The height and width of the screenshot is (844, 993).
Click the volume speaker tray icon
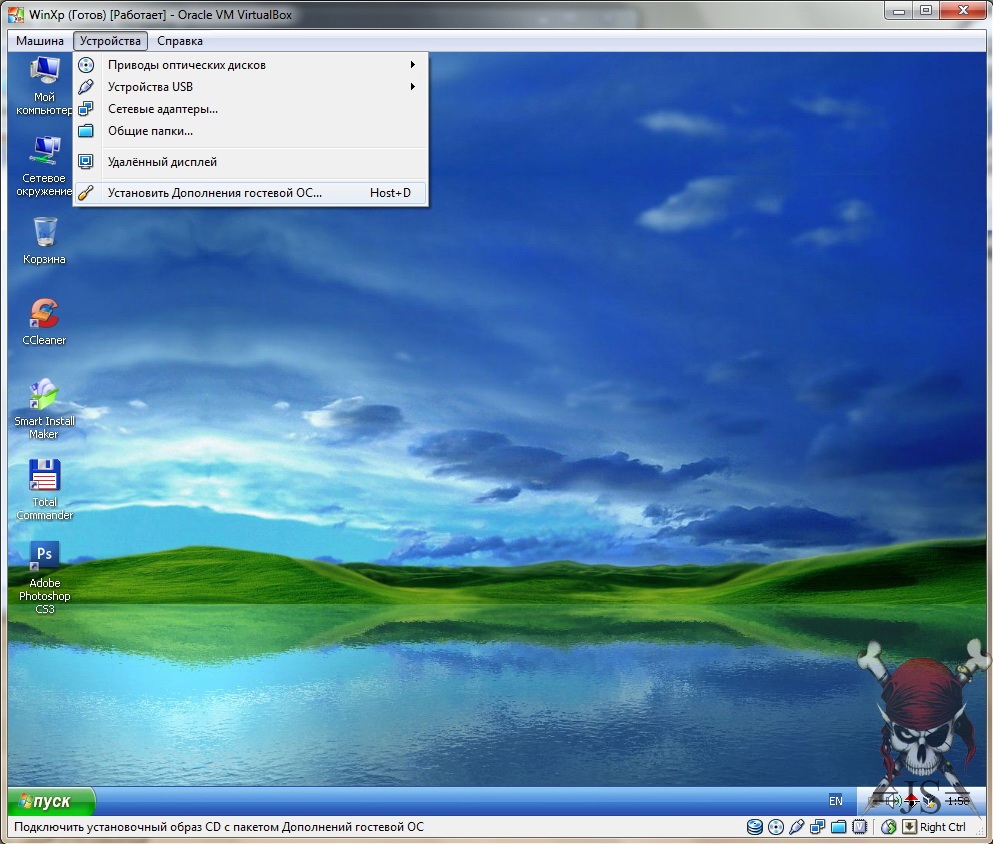point(894,801)
